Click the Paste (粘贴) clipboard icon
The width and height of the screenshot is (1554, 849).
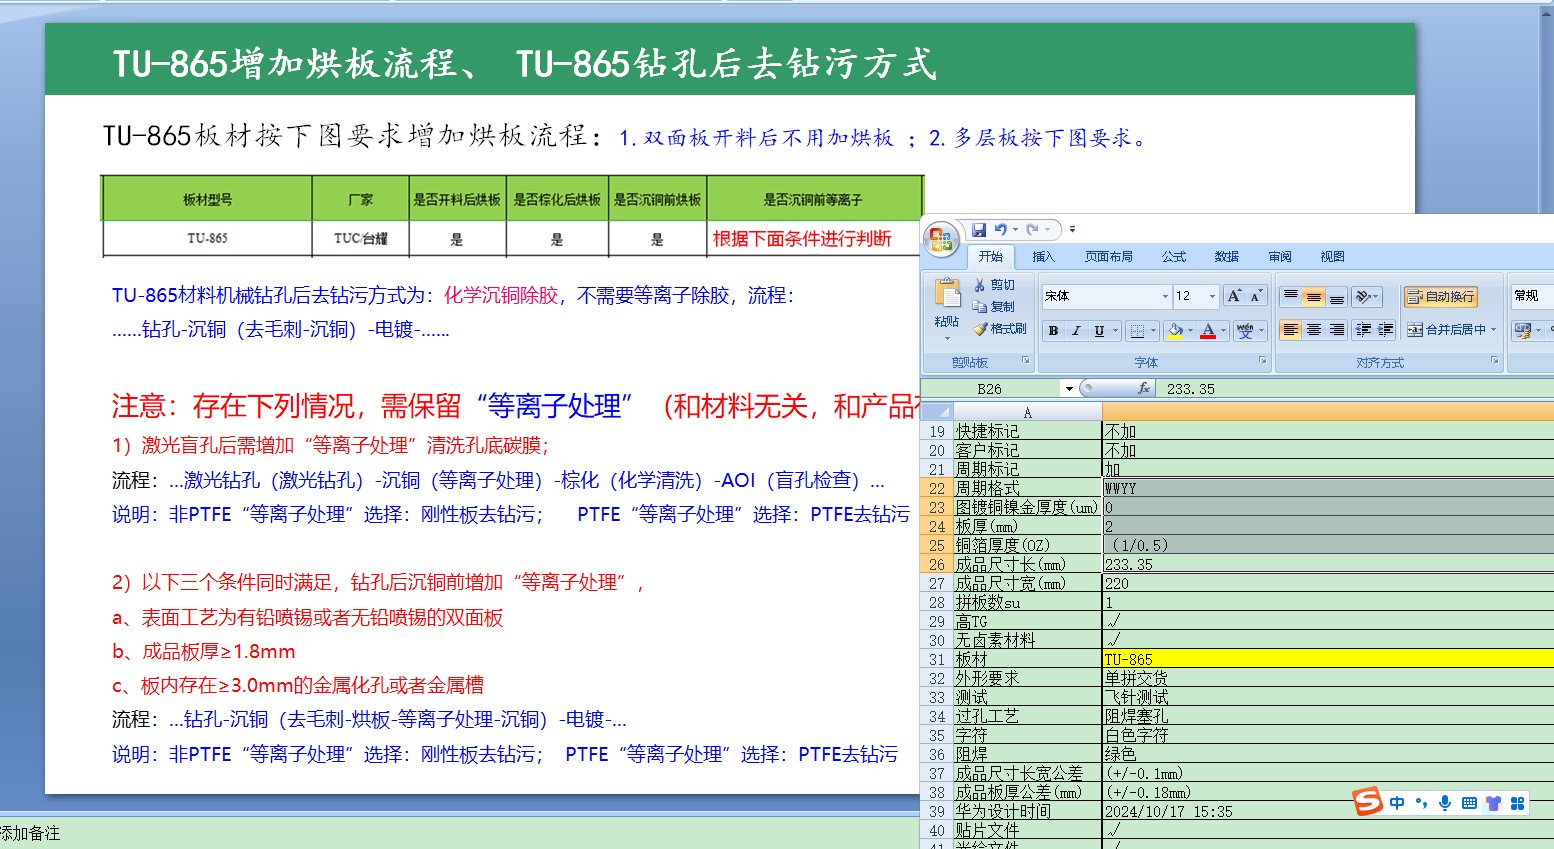coord(946,293)
